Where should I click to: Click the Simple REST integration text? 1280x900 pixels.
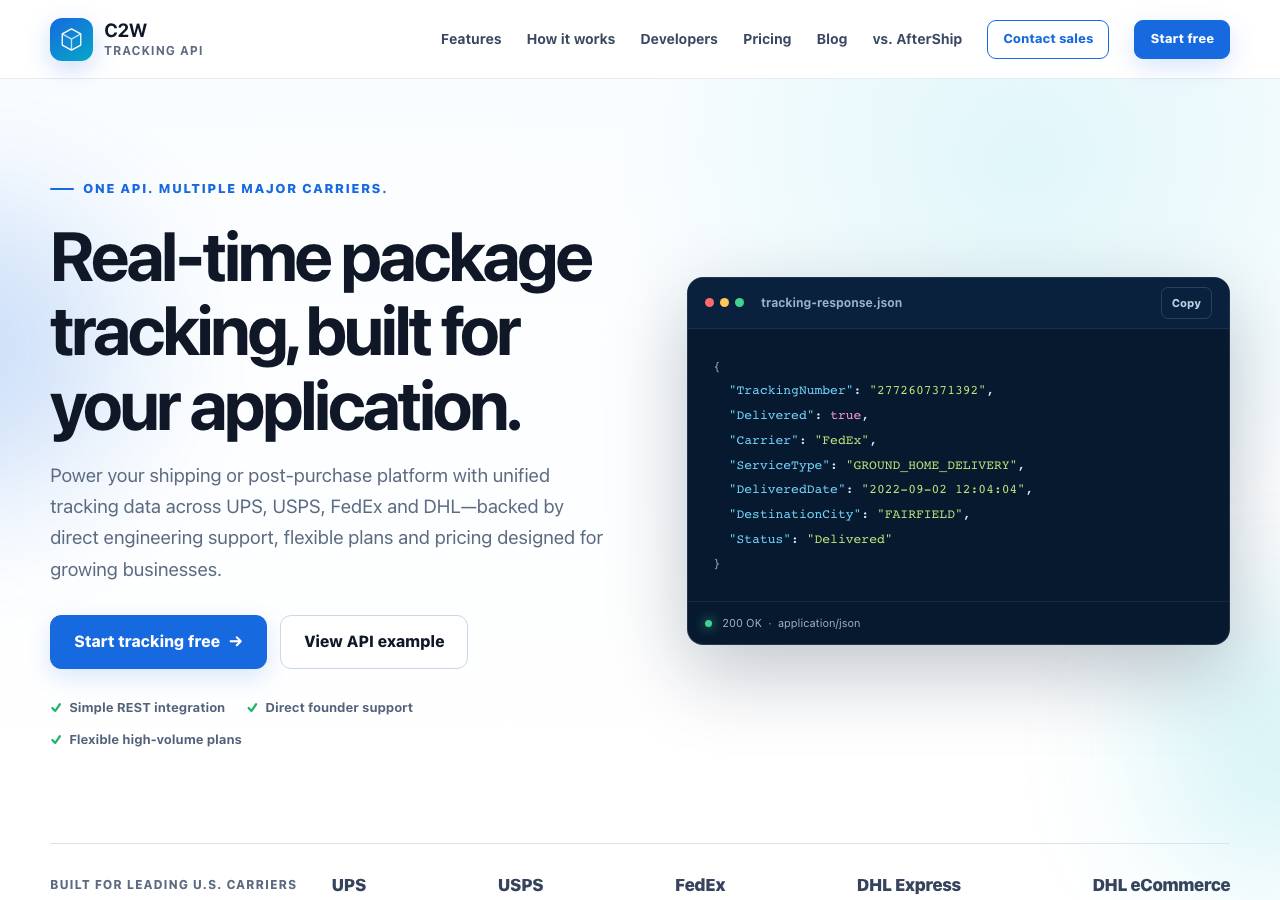tap(147, 707)
